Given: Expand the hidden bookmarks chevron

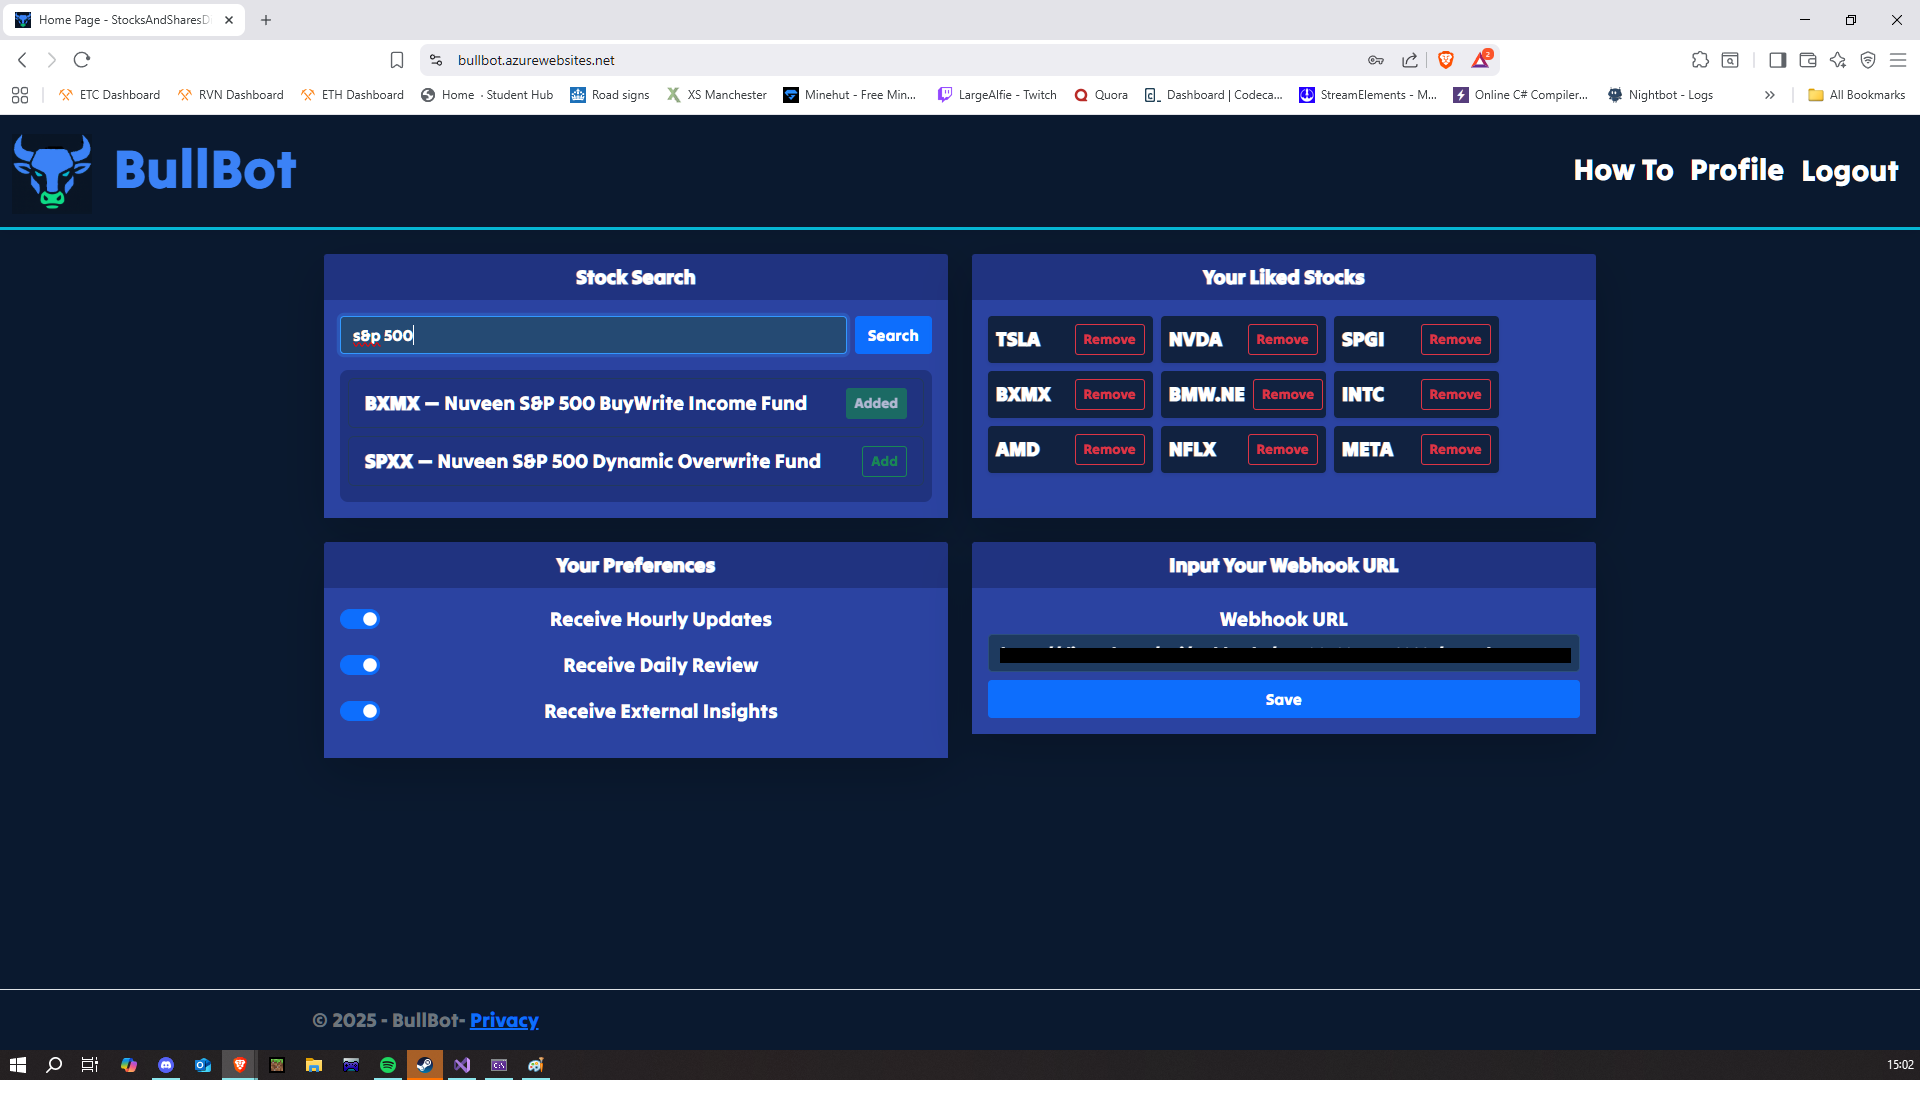Looking at the screenshot, I should tap(1770, 95).
